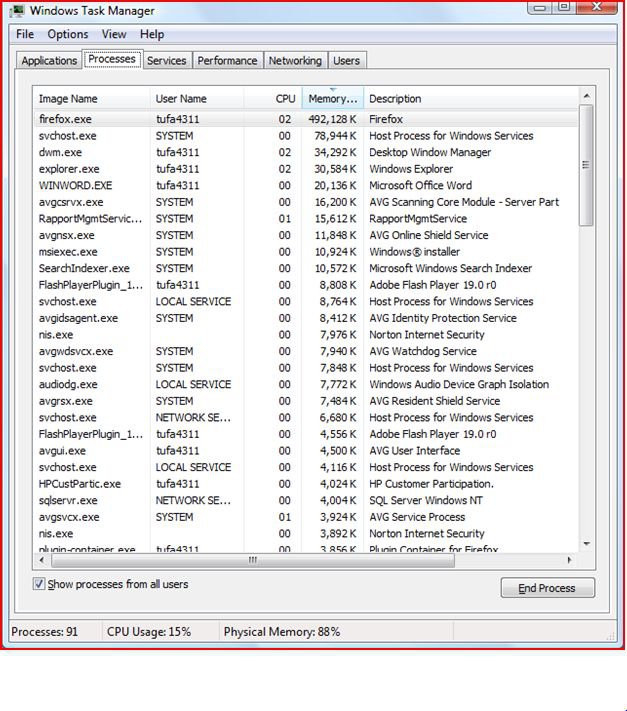The height and width of the screenshot is (711, 627).
Task: Switch to the Users tab
Action: (x=346, y=61)
